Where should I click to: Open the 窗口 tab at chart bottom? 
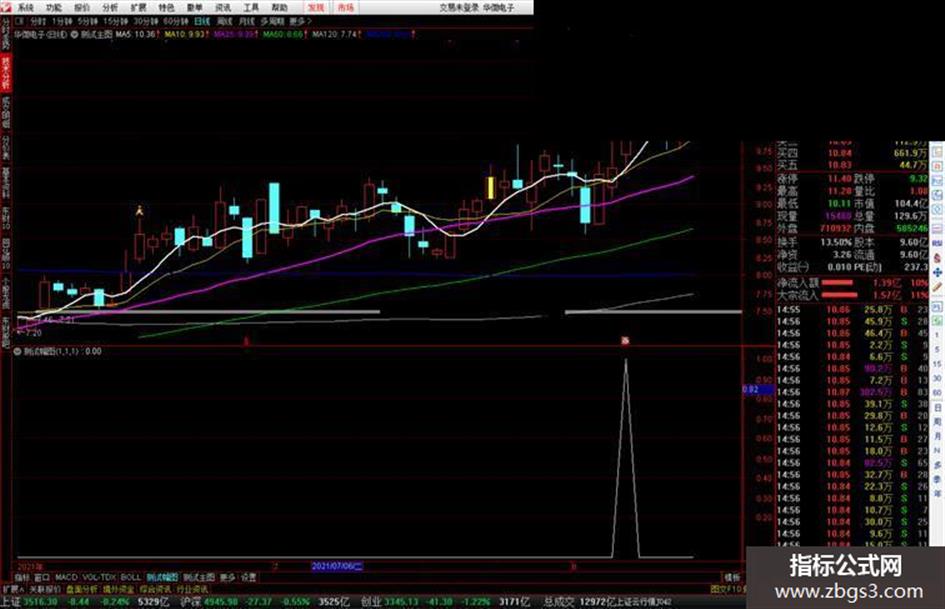[x=42, y=578]
